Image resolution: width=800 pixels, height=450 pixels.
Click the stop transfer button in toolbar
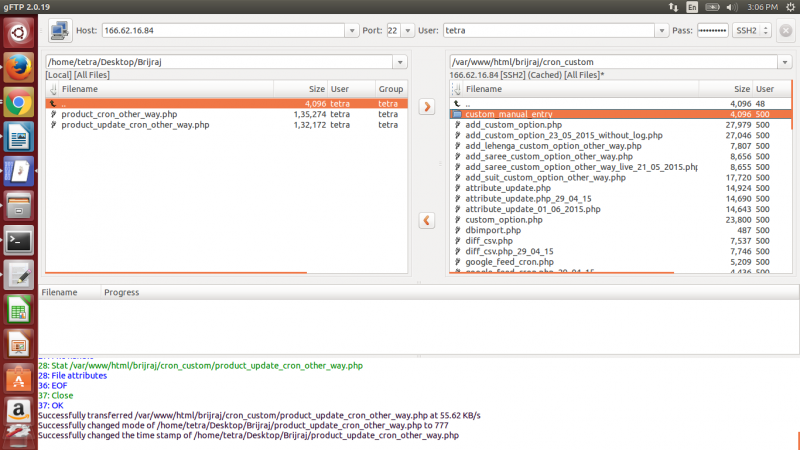click(786, 31)
